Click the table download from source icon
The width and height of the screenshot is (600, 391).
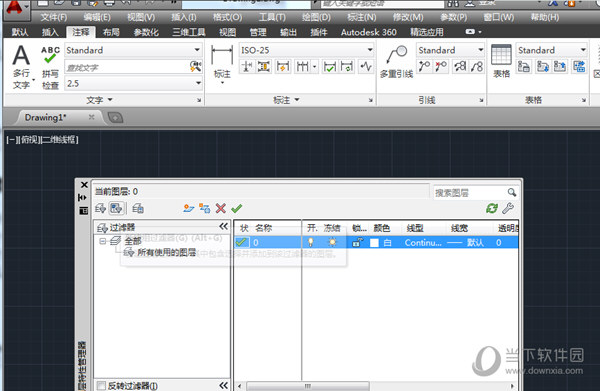pos(543,67)
